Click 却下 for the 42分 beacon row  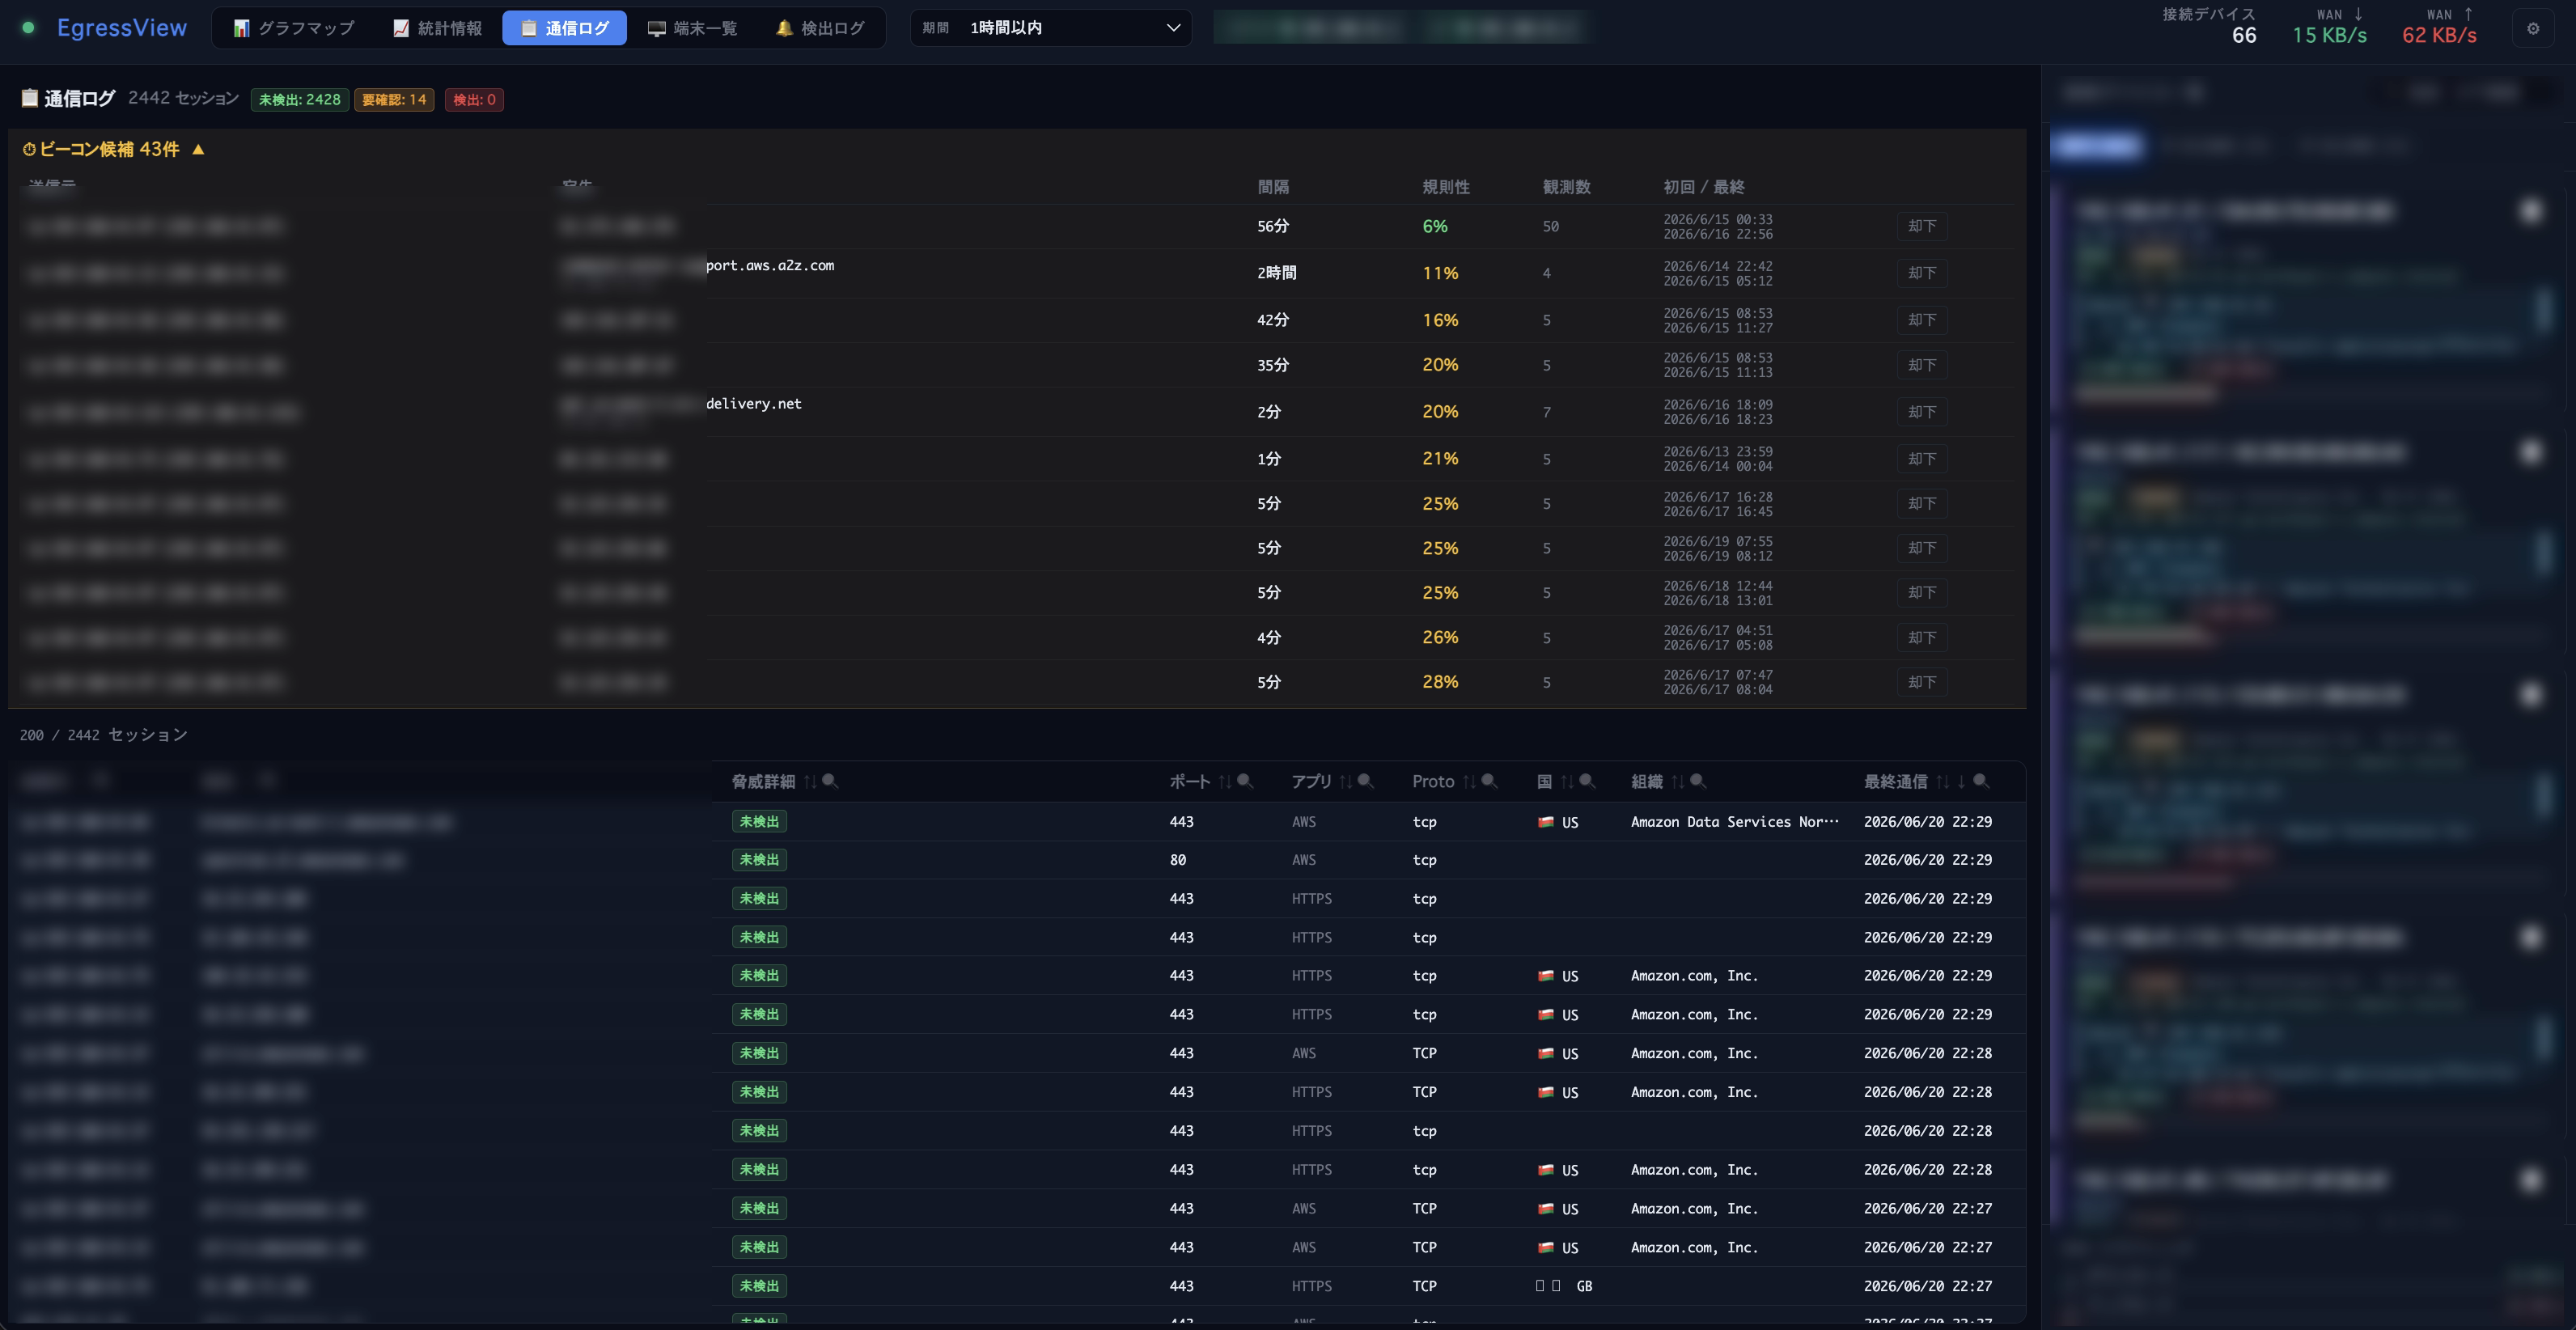[1922, 320]
